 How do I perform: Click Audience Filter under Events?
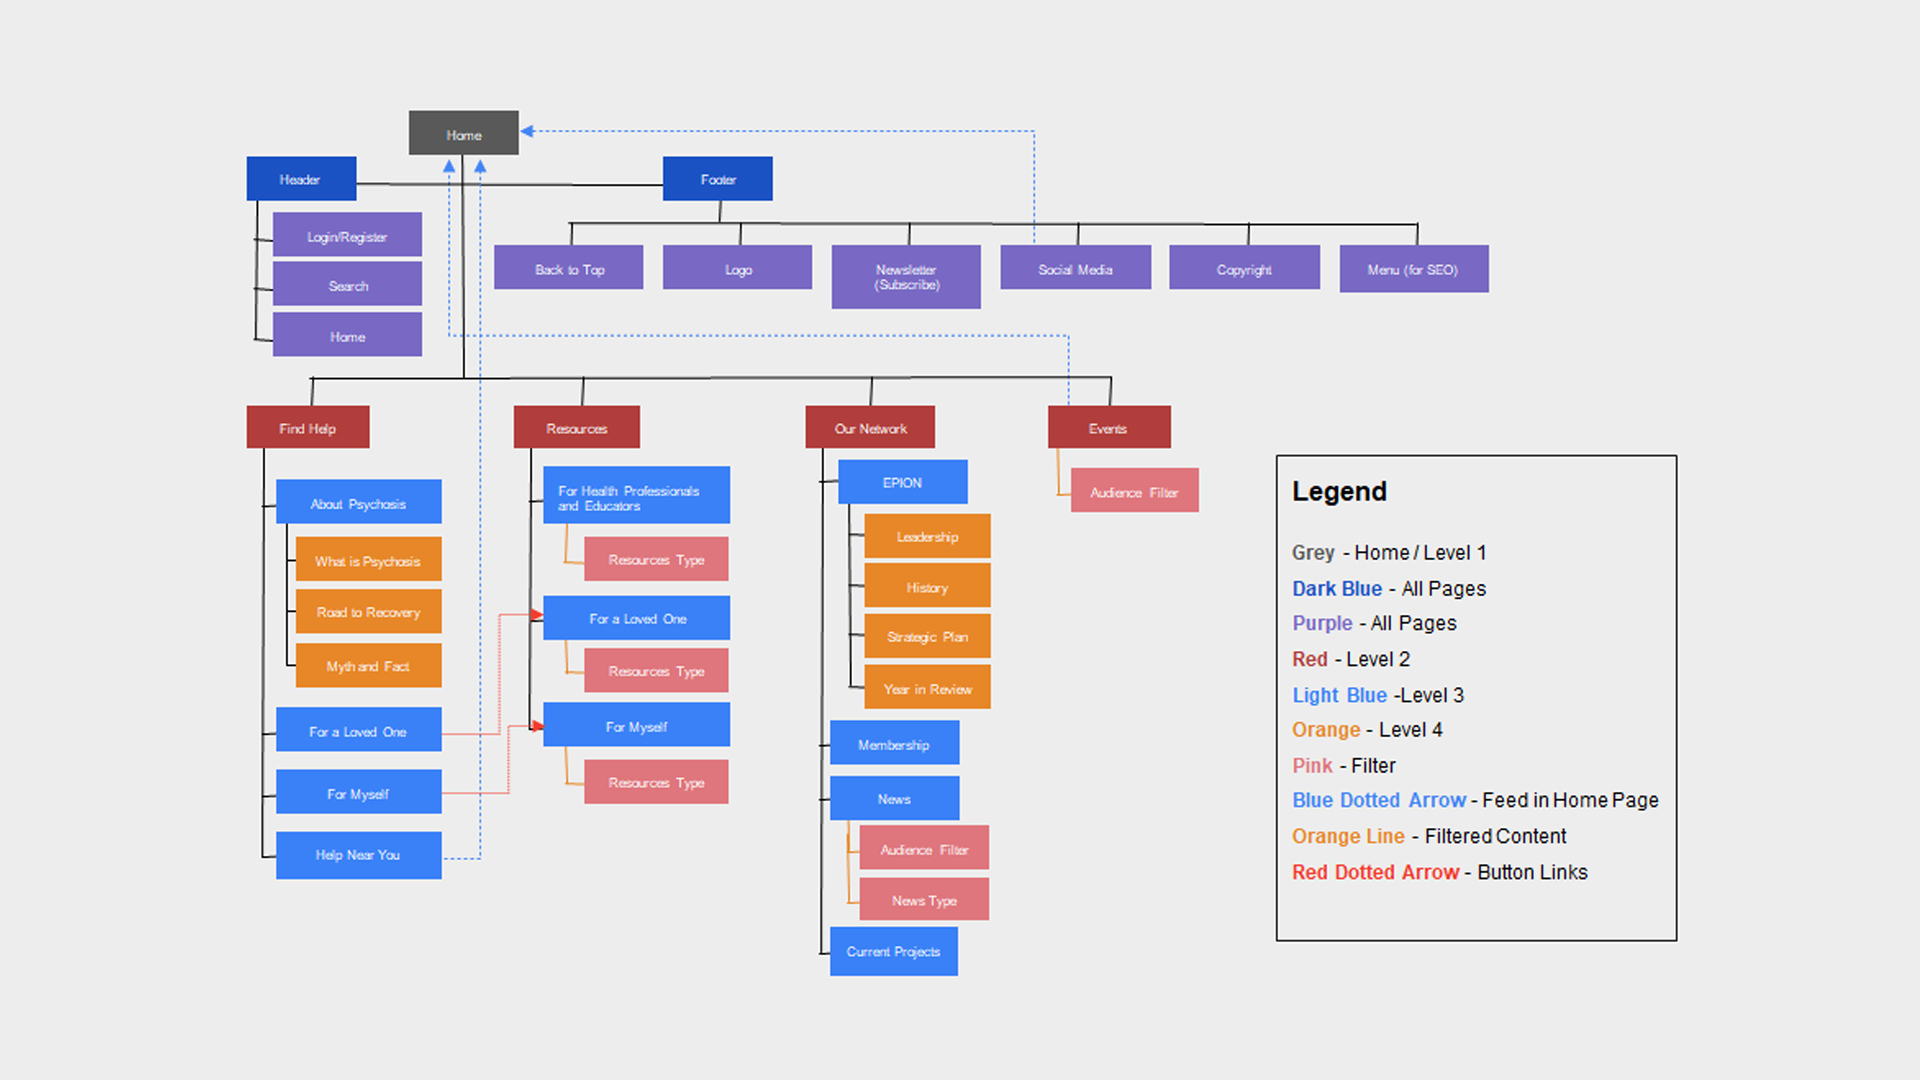[1134, 491]
